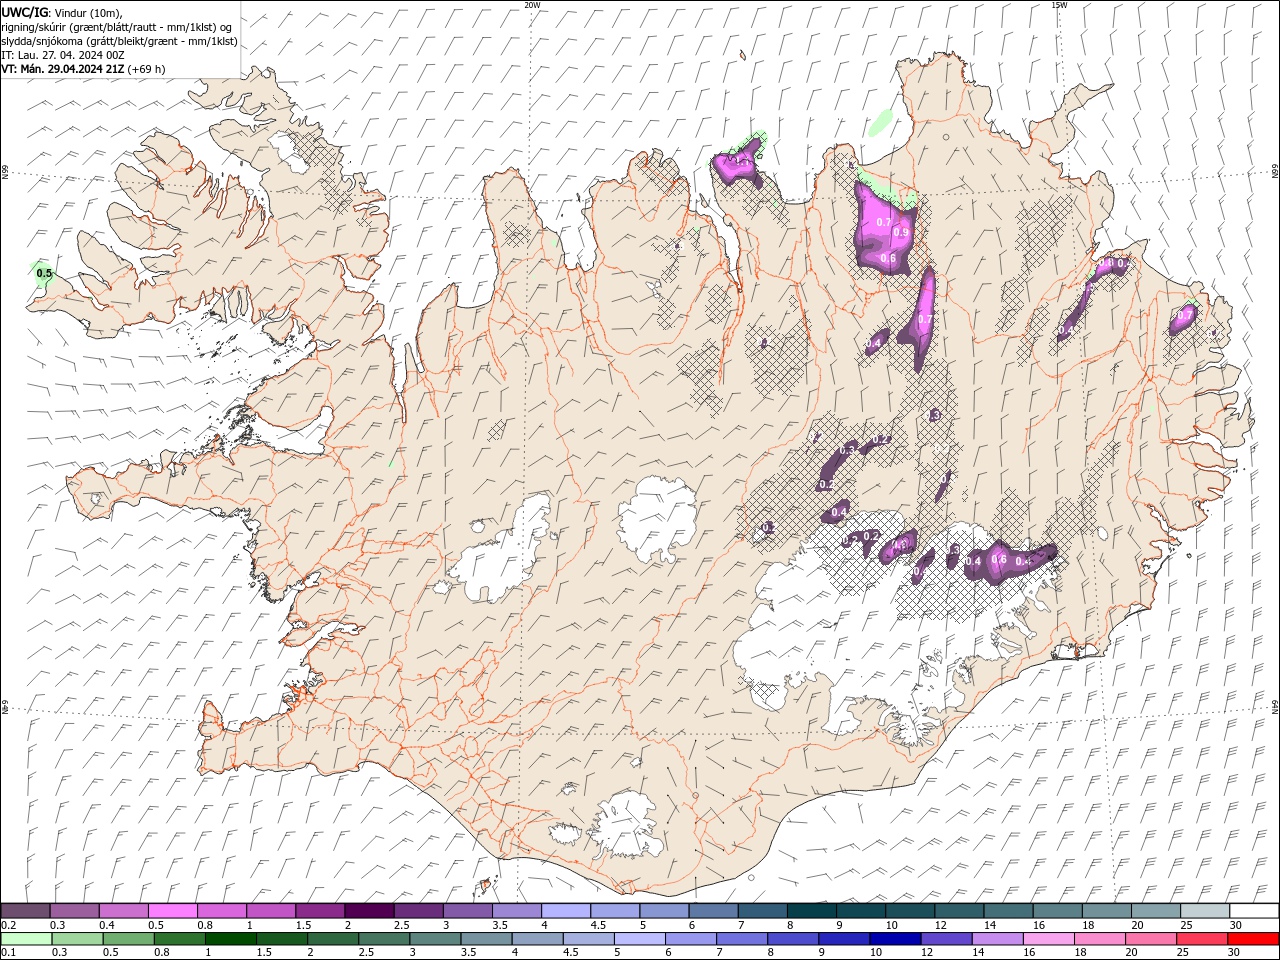Screen dimensions: 1280x960
Task: Pick the lower legend green swatch starting at 0.5
Action: point(128,939)
